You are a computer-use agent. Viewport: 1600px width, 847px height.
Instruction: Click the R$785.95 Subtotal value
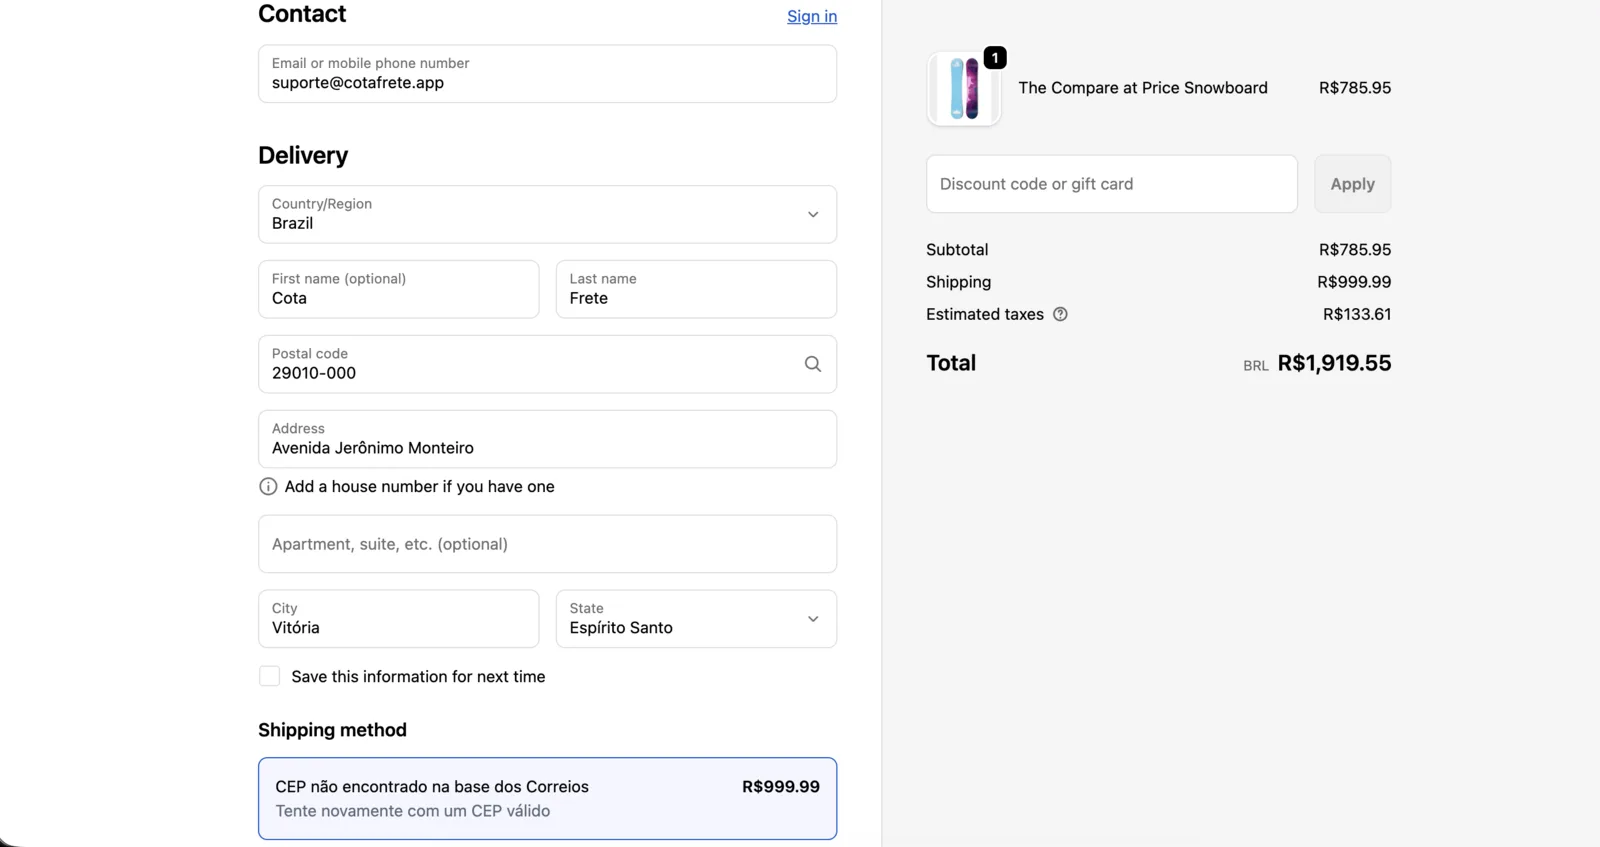point(1355,250)
